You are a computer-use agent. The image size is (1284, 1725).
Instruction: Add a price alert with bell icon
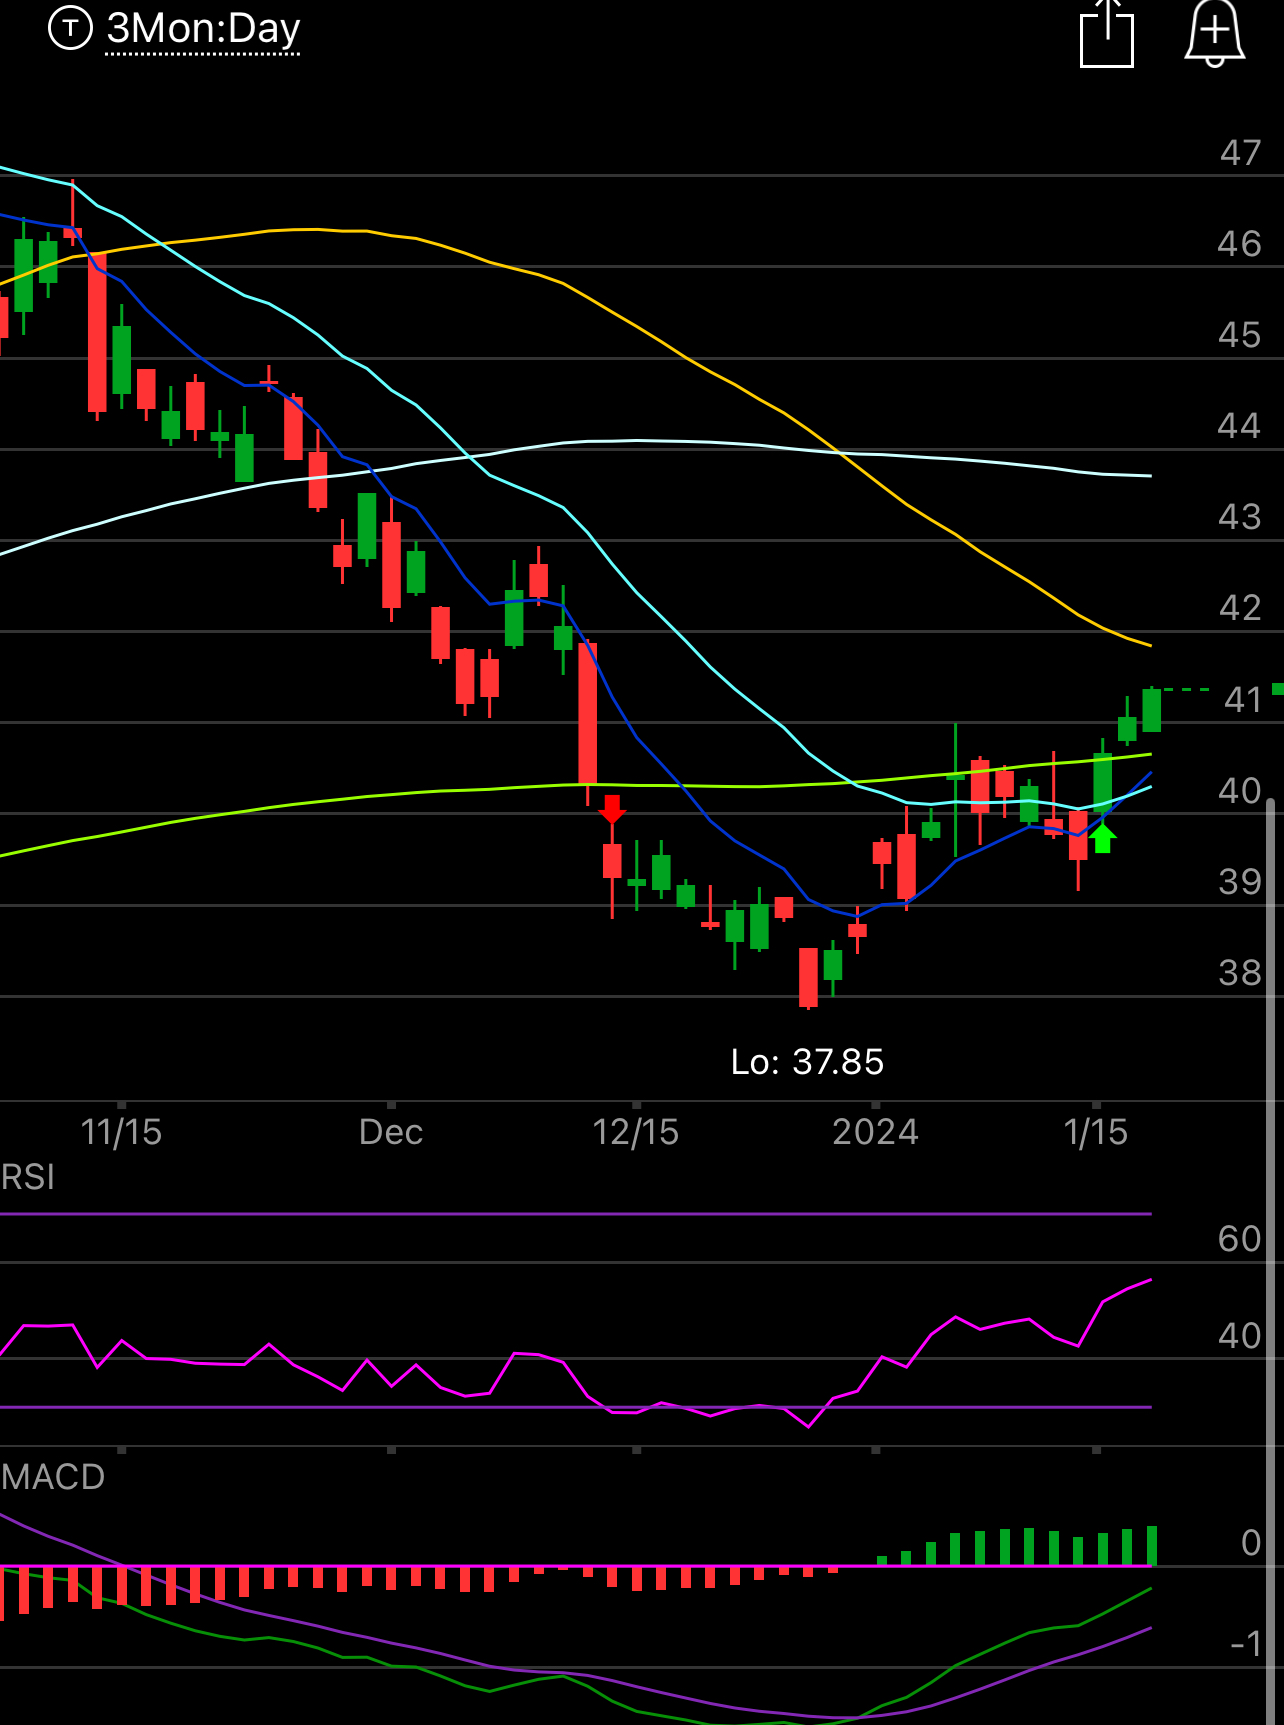point(1214,34)
